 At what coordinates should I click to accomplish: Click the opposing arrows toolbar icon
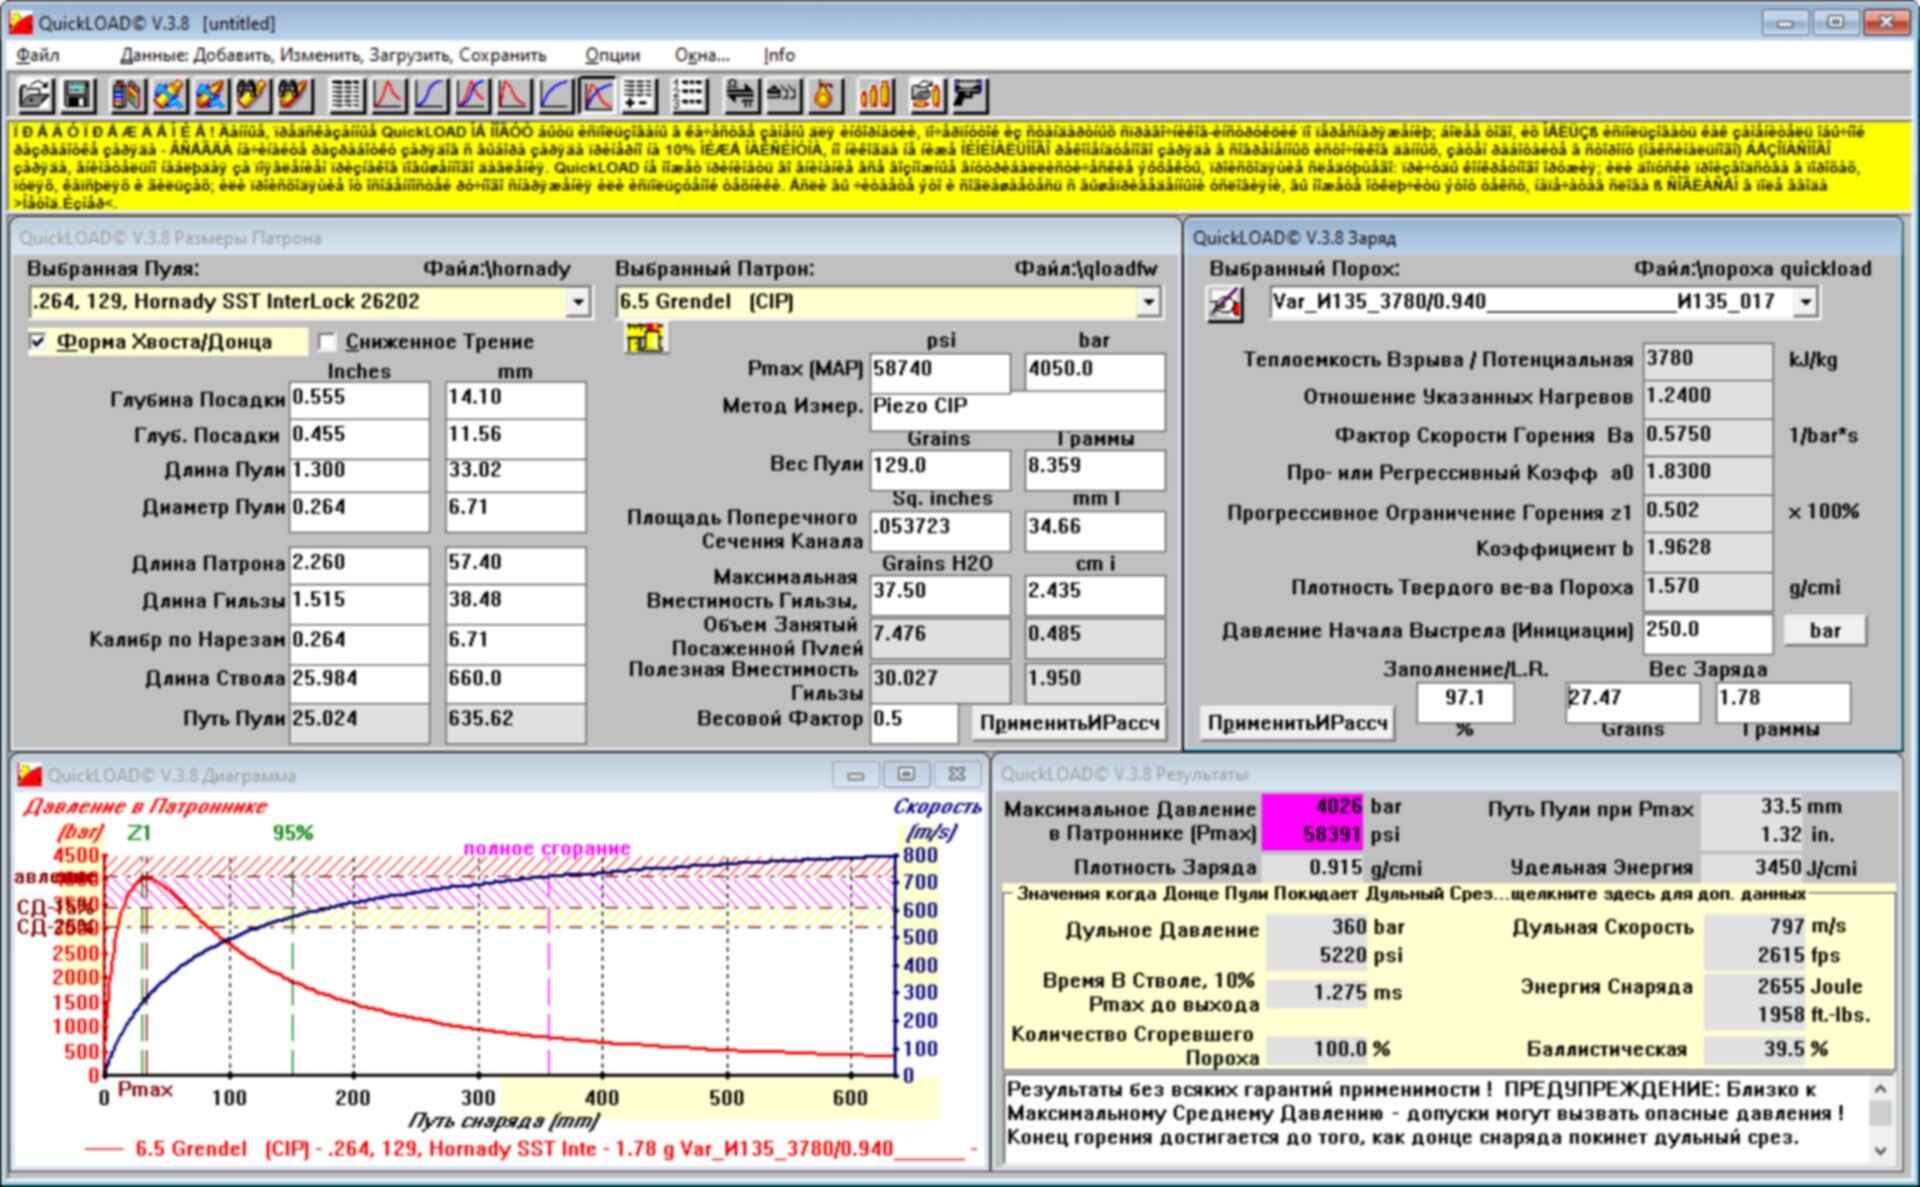coord(741,95)
